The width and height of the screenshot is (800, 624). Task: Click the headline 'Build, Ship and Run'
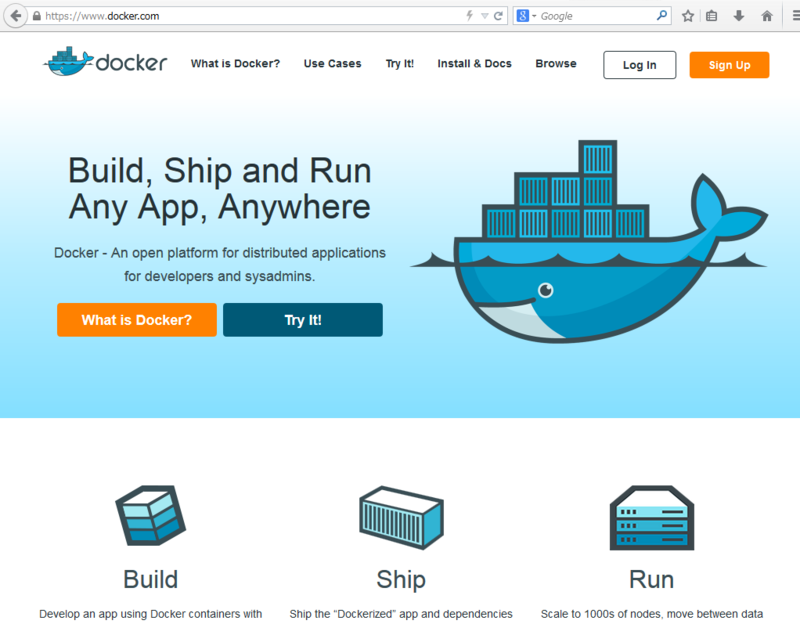click(x=220, y=170)
